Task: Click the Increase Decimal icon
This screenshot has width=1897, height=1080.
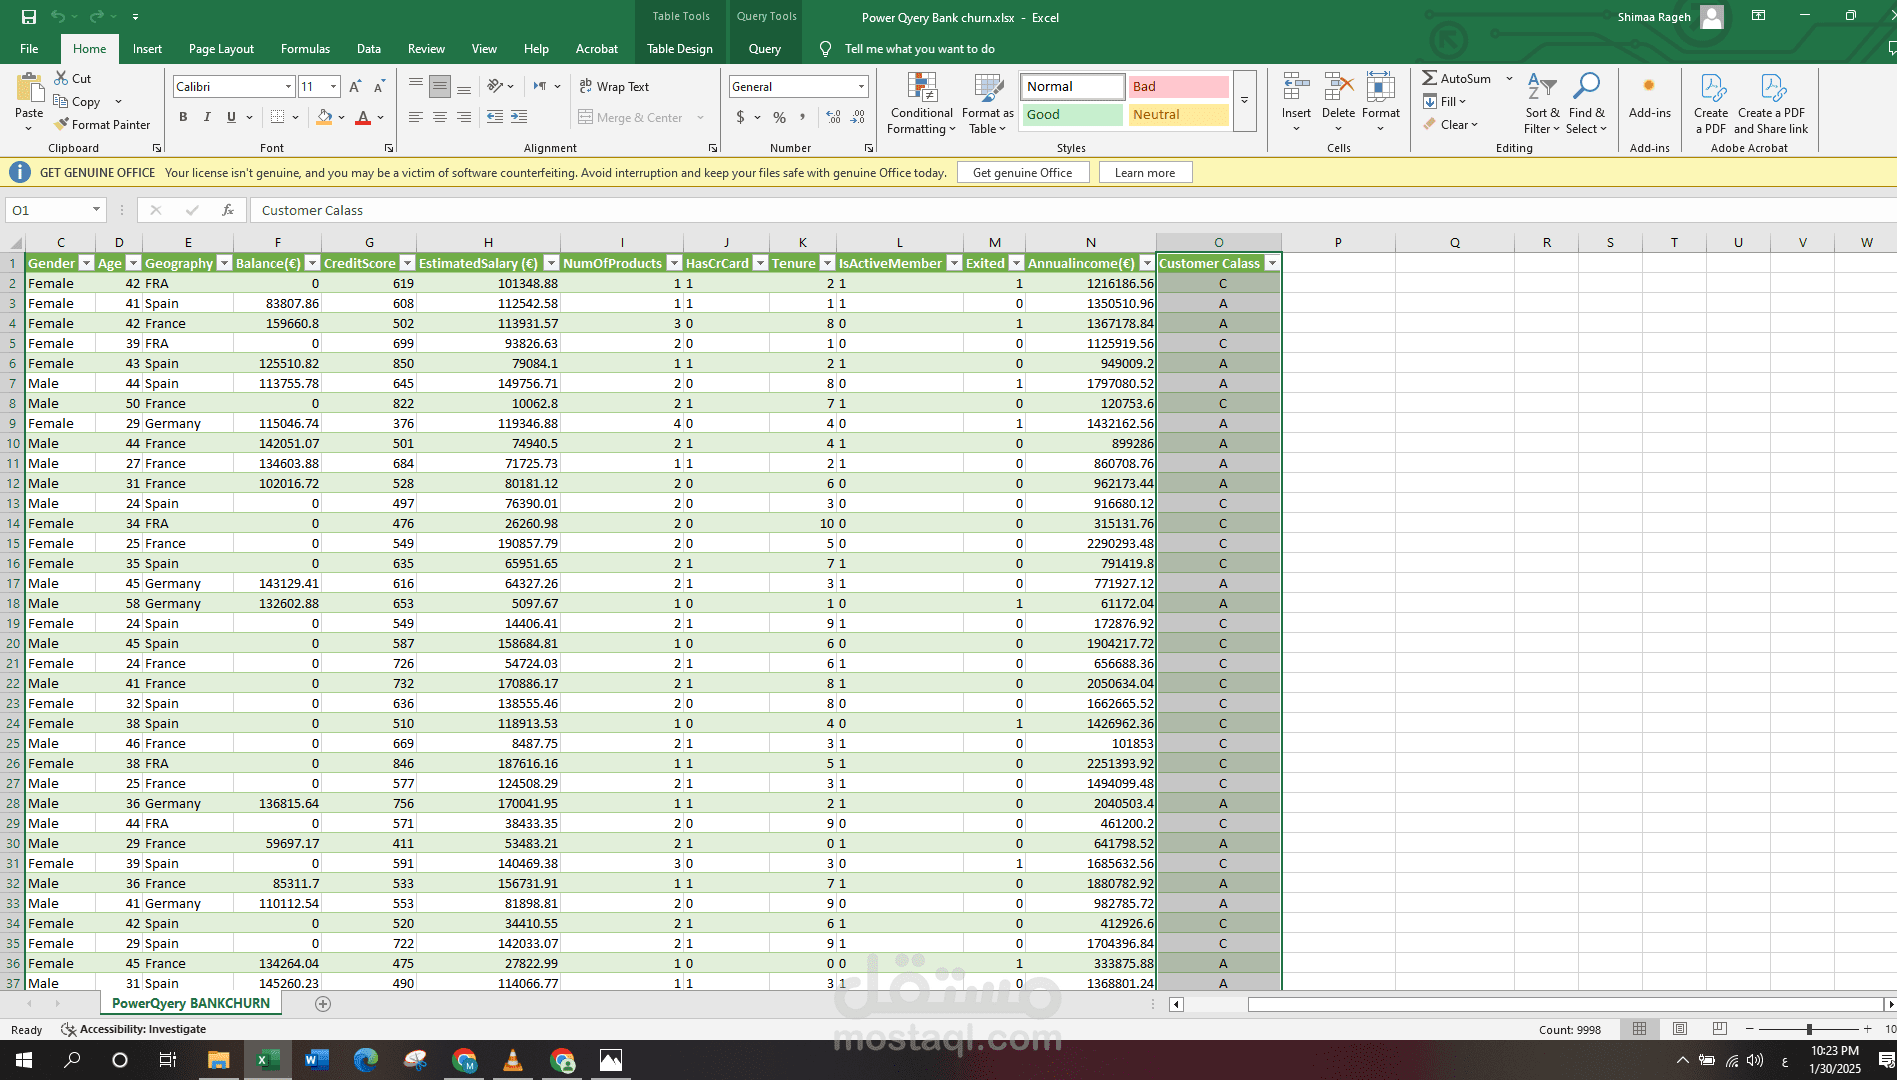Action: pos(833,117)
